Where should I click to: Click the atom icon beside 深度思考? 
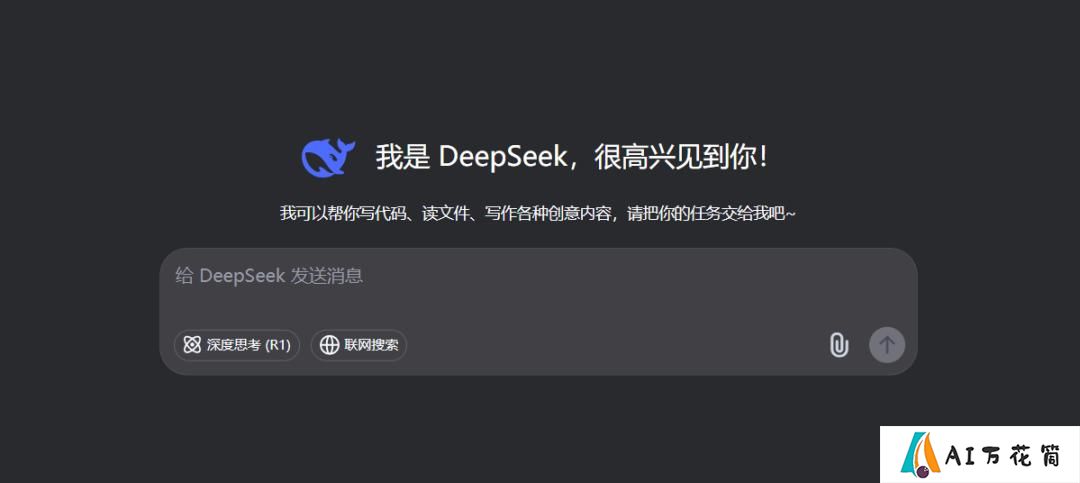(192, 345)
